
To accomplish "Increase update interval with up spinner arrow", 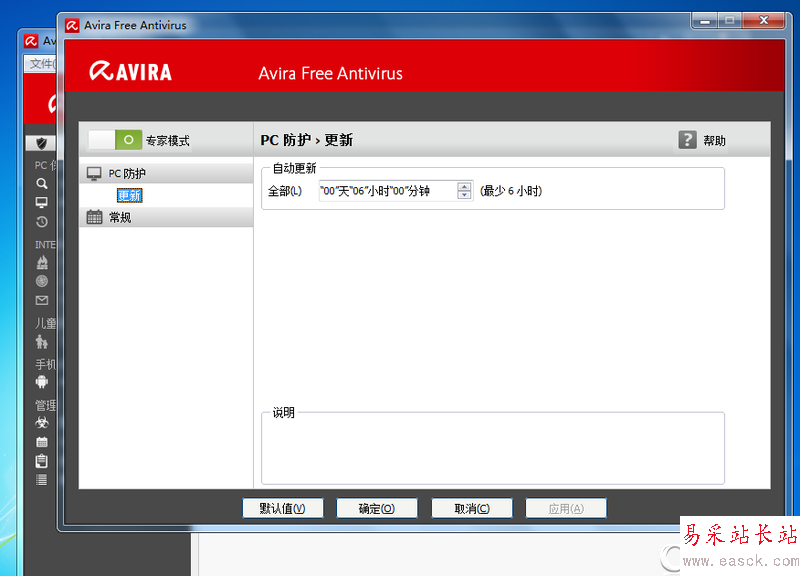I will point(464,186).
